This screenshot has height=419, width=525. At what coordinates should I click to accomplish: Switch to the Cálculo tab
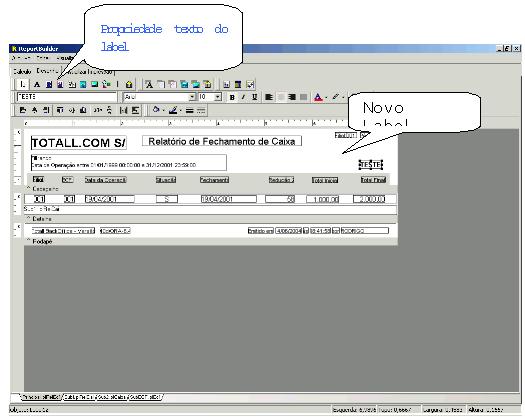[22, 72]
